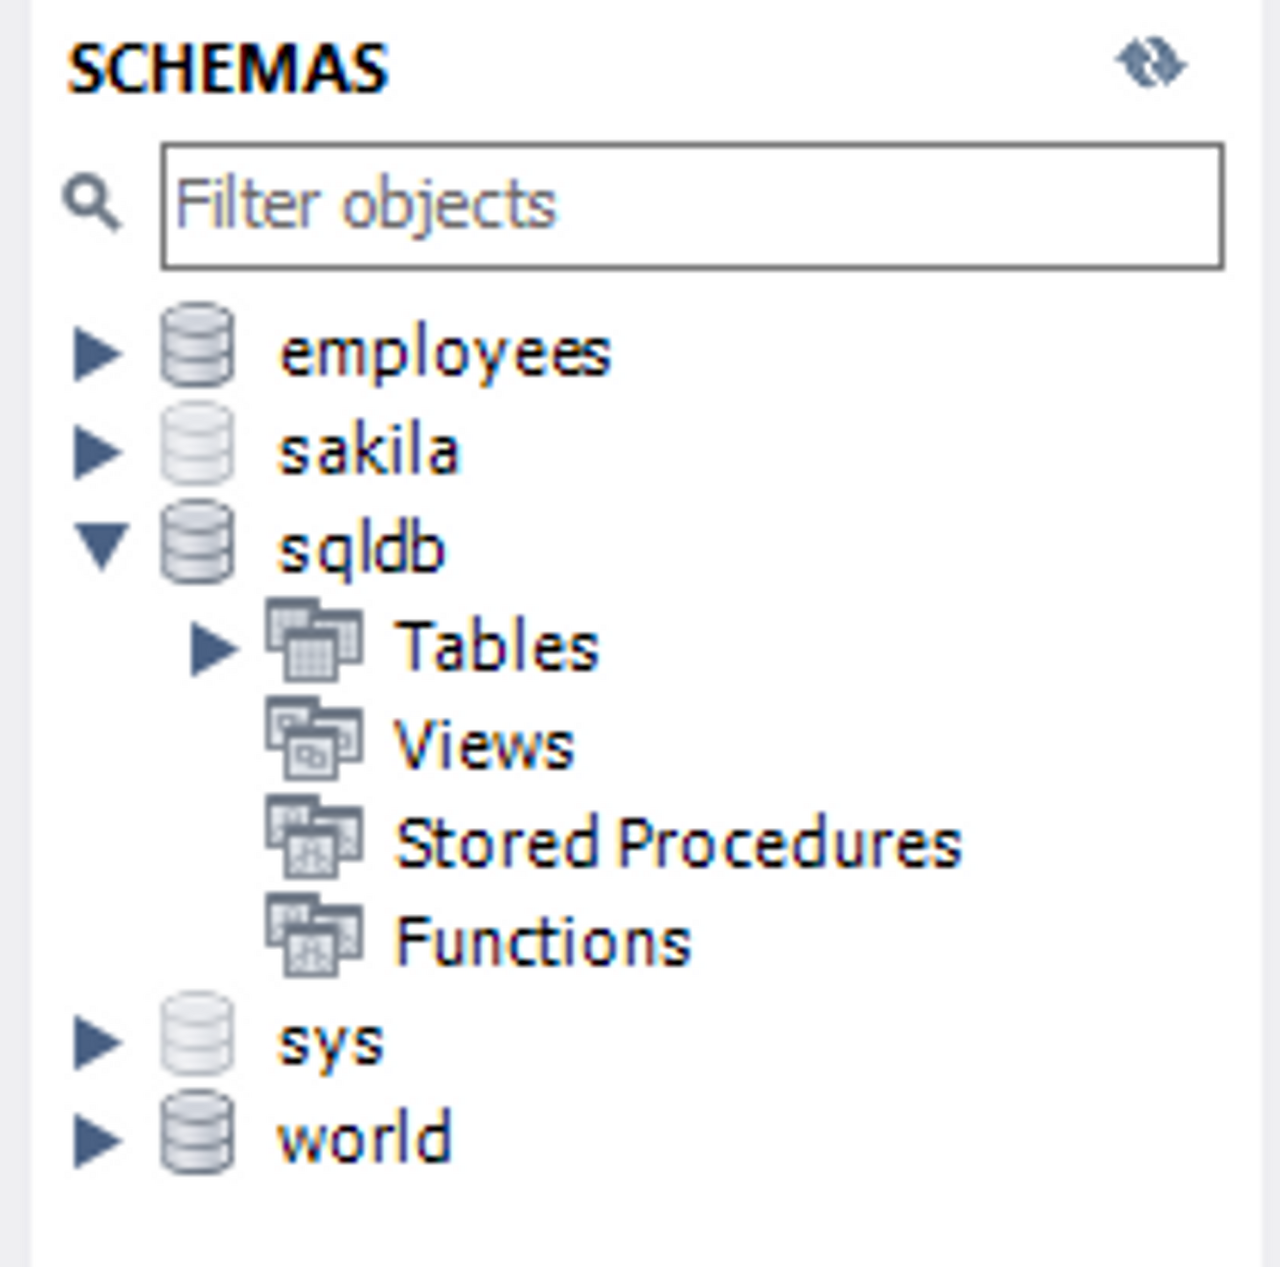1280x1267 pixels.
Task: Select the Functions tree label
Action: click(542, 941)
